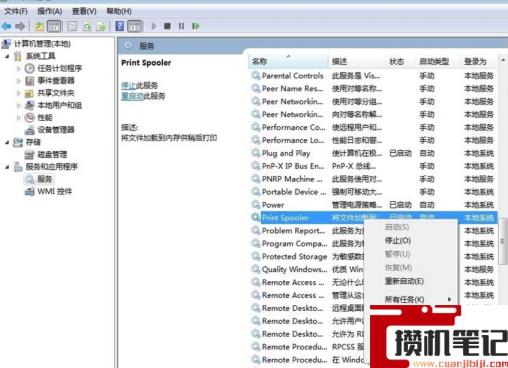This screenshot has width=508, height=368.
Task: Select the Peer Name Res... service row
Action: coord(373,89)
